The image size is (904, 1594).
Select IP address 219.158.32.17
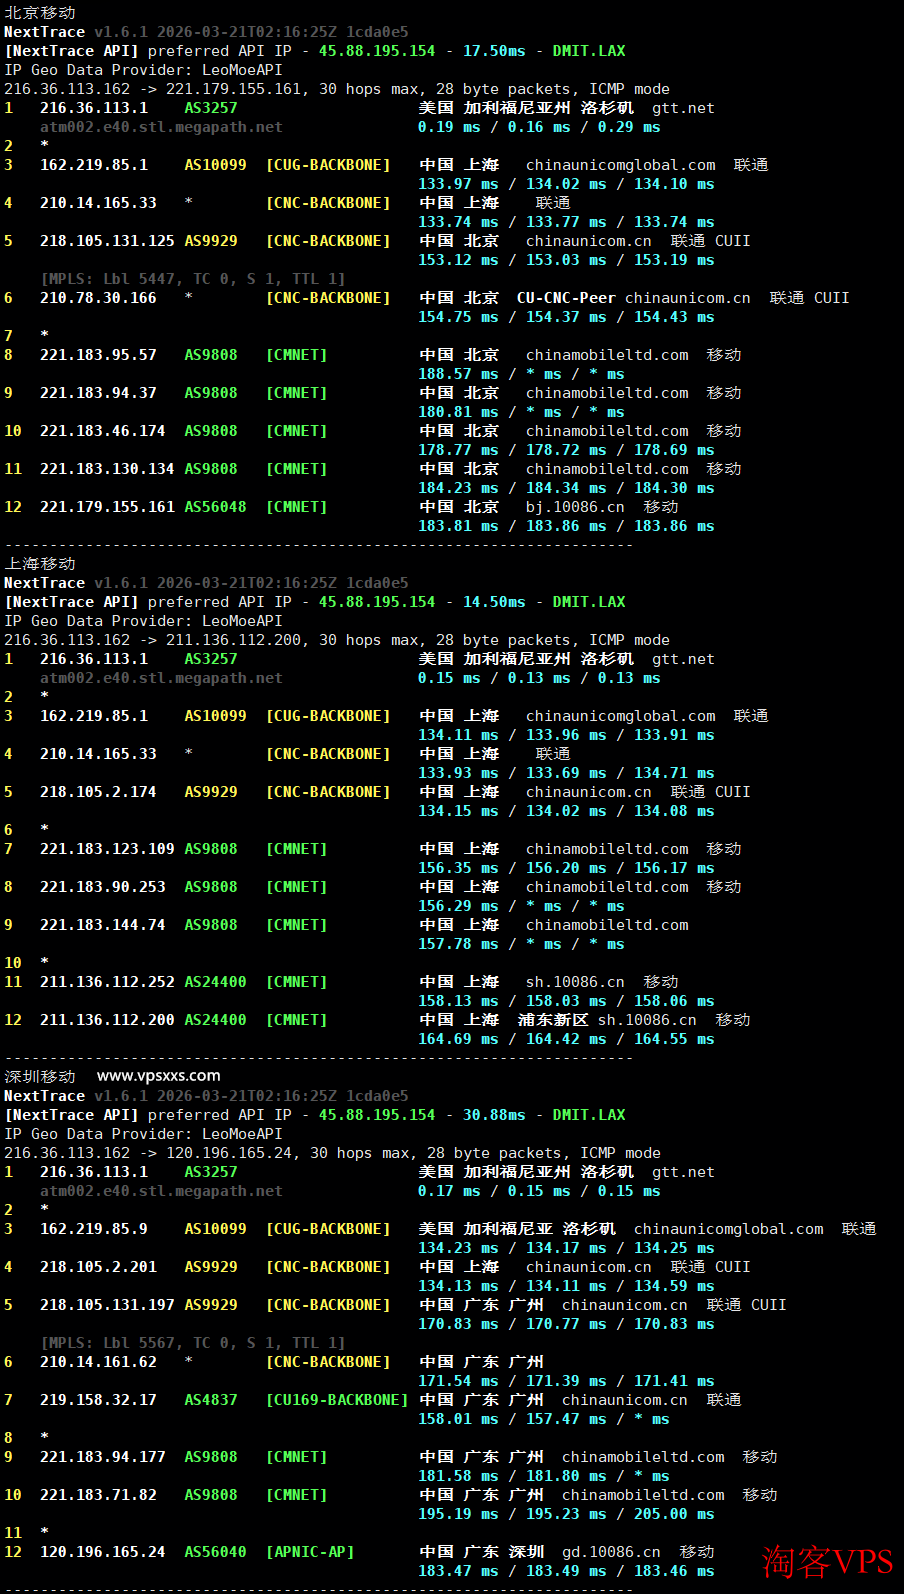98,1400
